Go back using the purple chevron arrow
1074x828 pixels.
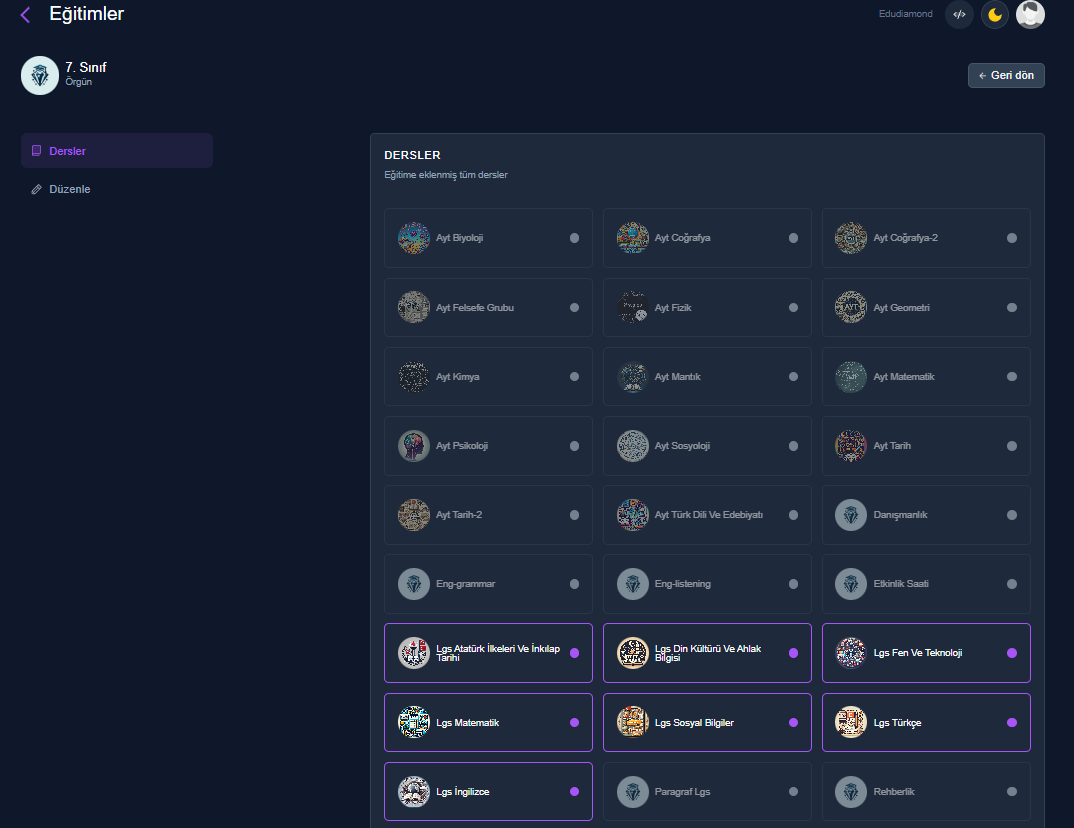tap(25, 14)
